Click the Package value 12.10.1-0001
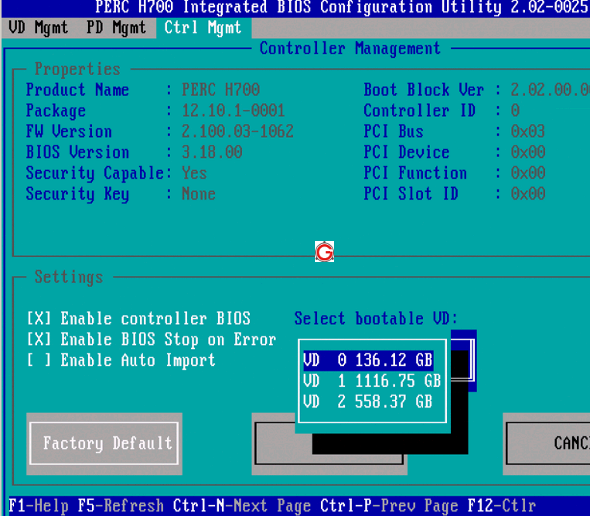The image size is (590, 516). [233, 111]
